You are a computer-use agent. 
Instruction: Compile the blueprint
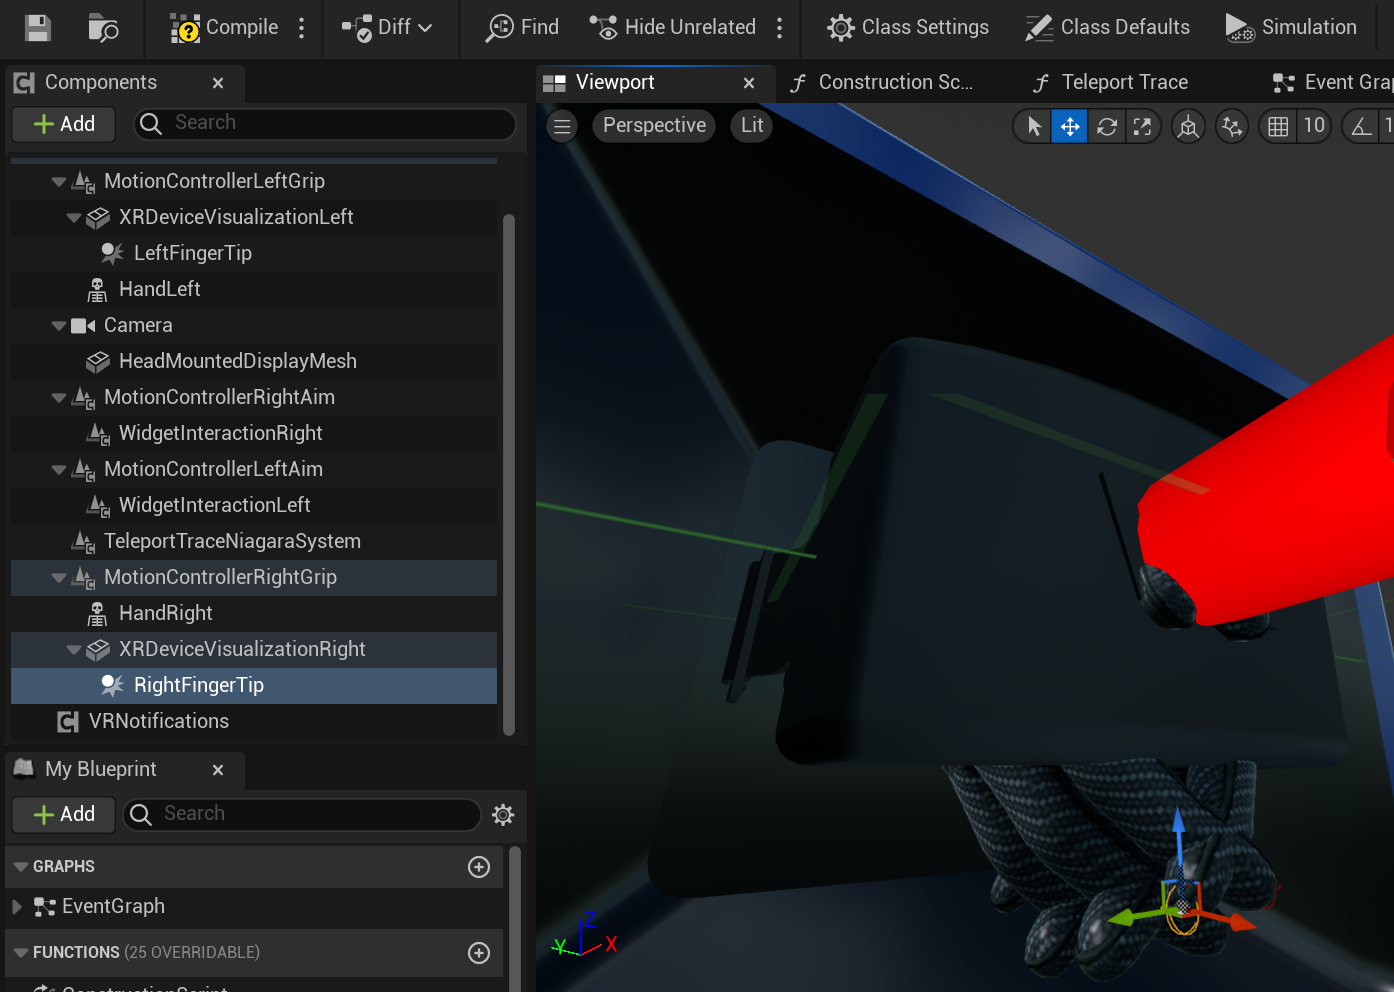click(x=224, y=28)
